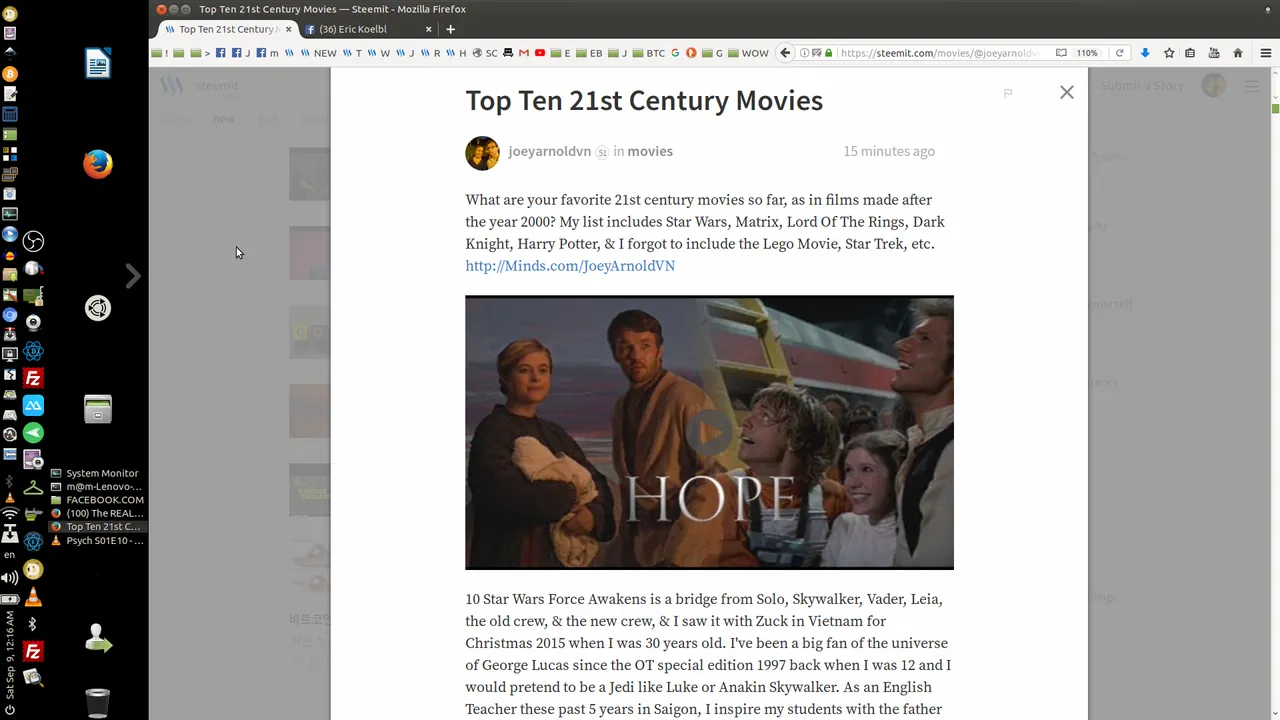Switch to '(100) The REAL...' window
The height and width of the screenshot is (720, 1280).
(96, 513)
